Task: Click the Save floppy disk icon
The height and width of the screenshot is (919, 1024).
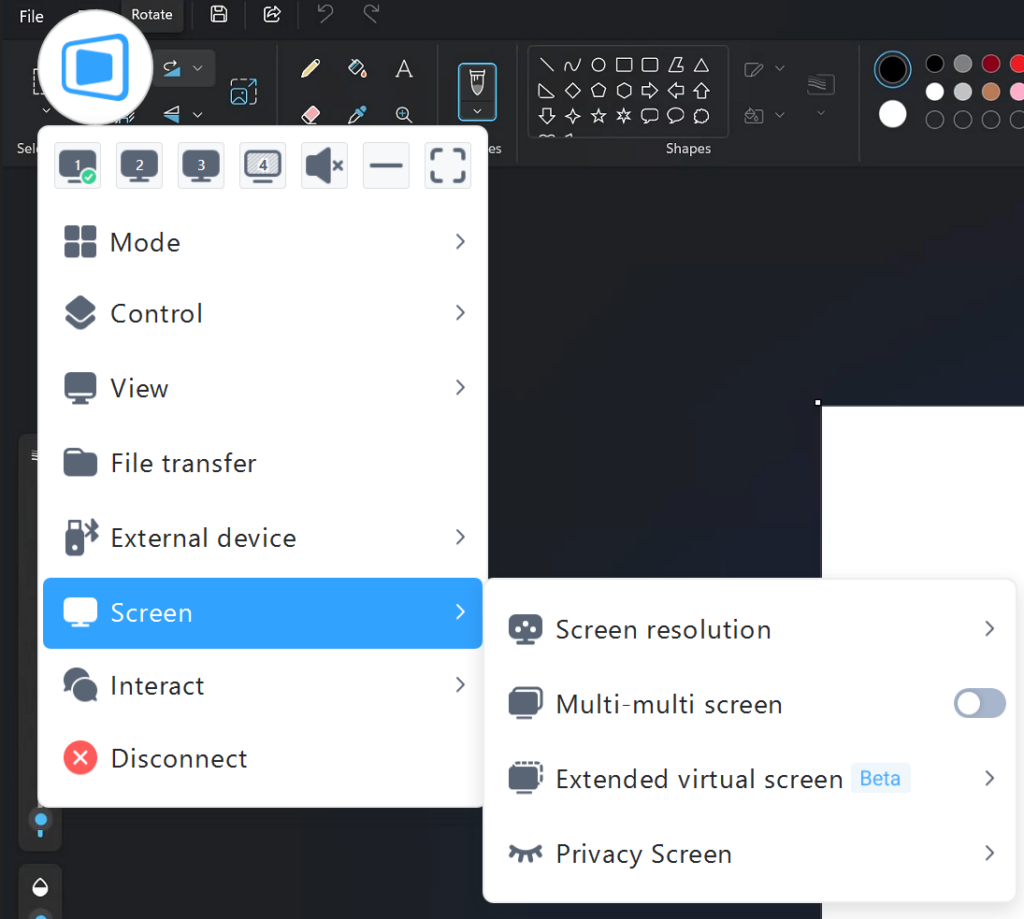Action: 219,14
